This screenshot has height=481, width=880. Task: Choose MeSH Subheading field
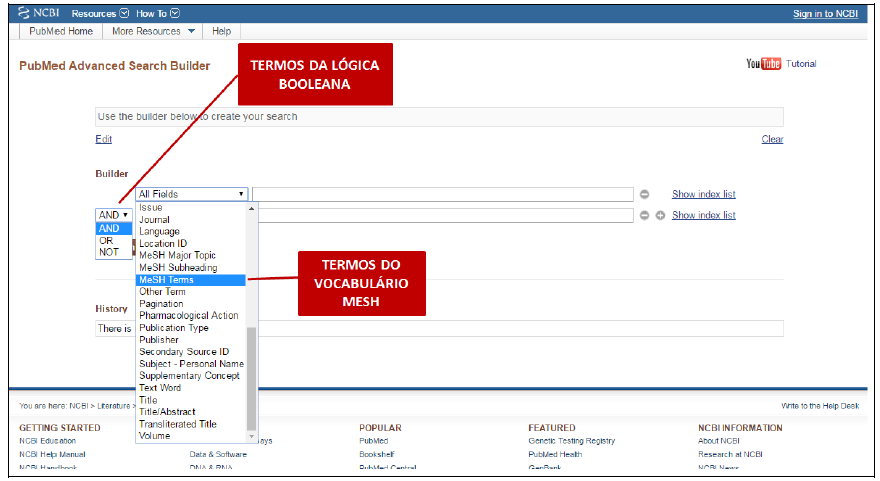coord(190,268)
